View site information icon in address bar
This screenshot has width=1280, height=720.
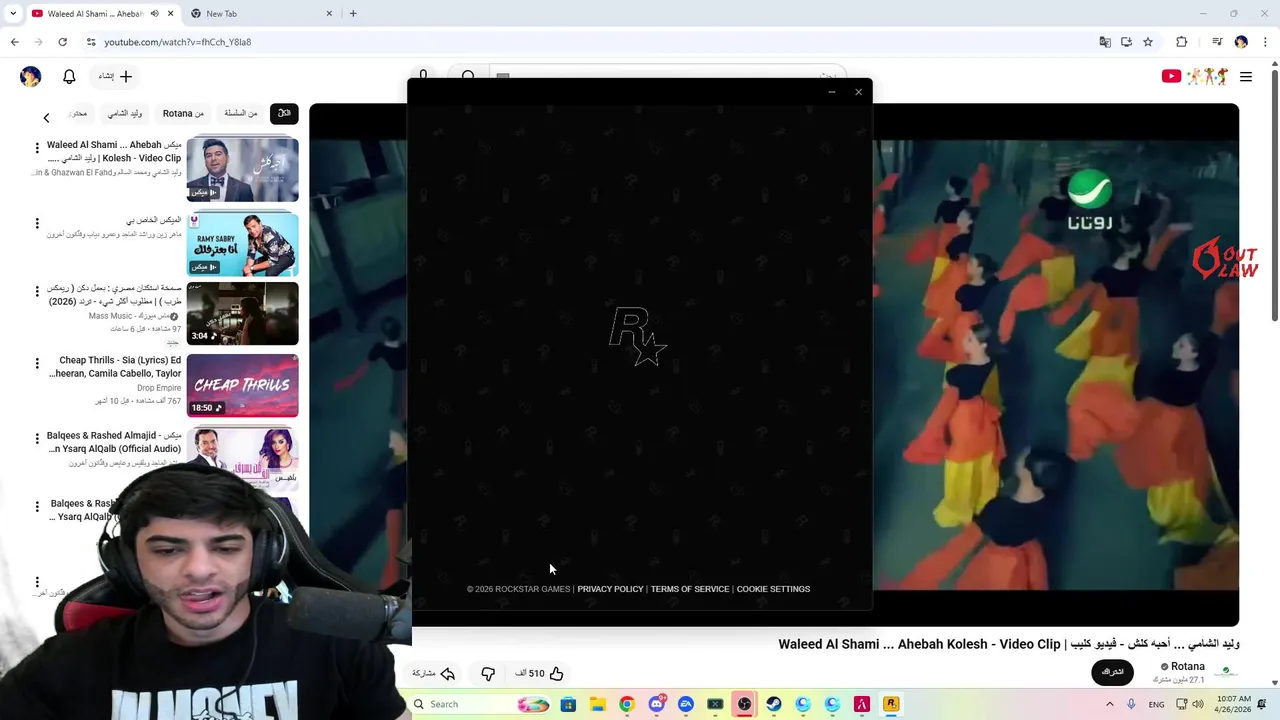tap(90, 42)
